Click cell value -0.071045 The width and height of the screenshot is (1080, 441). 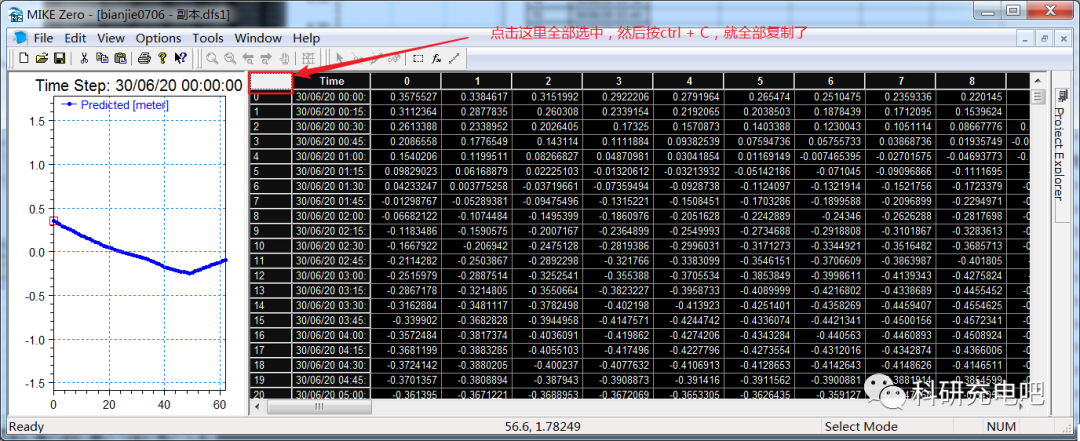830,172
